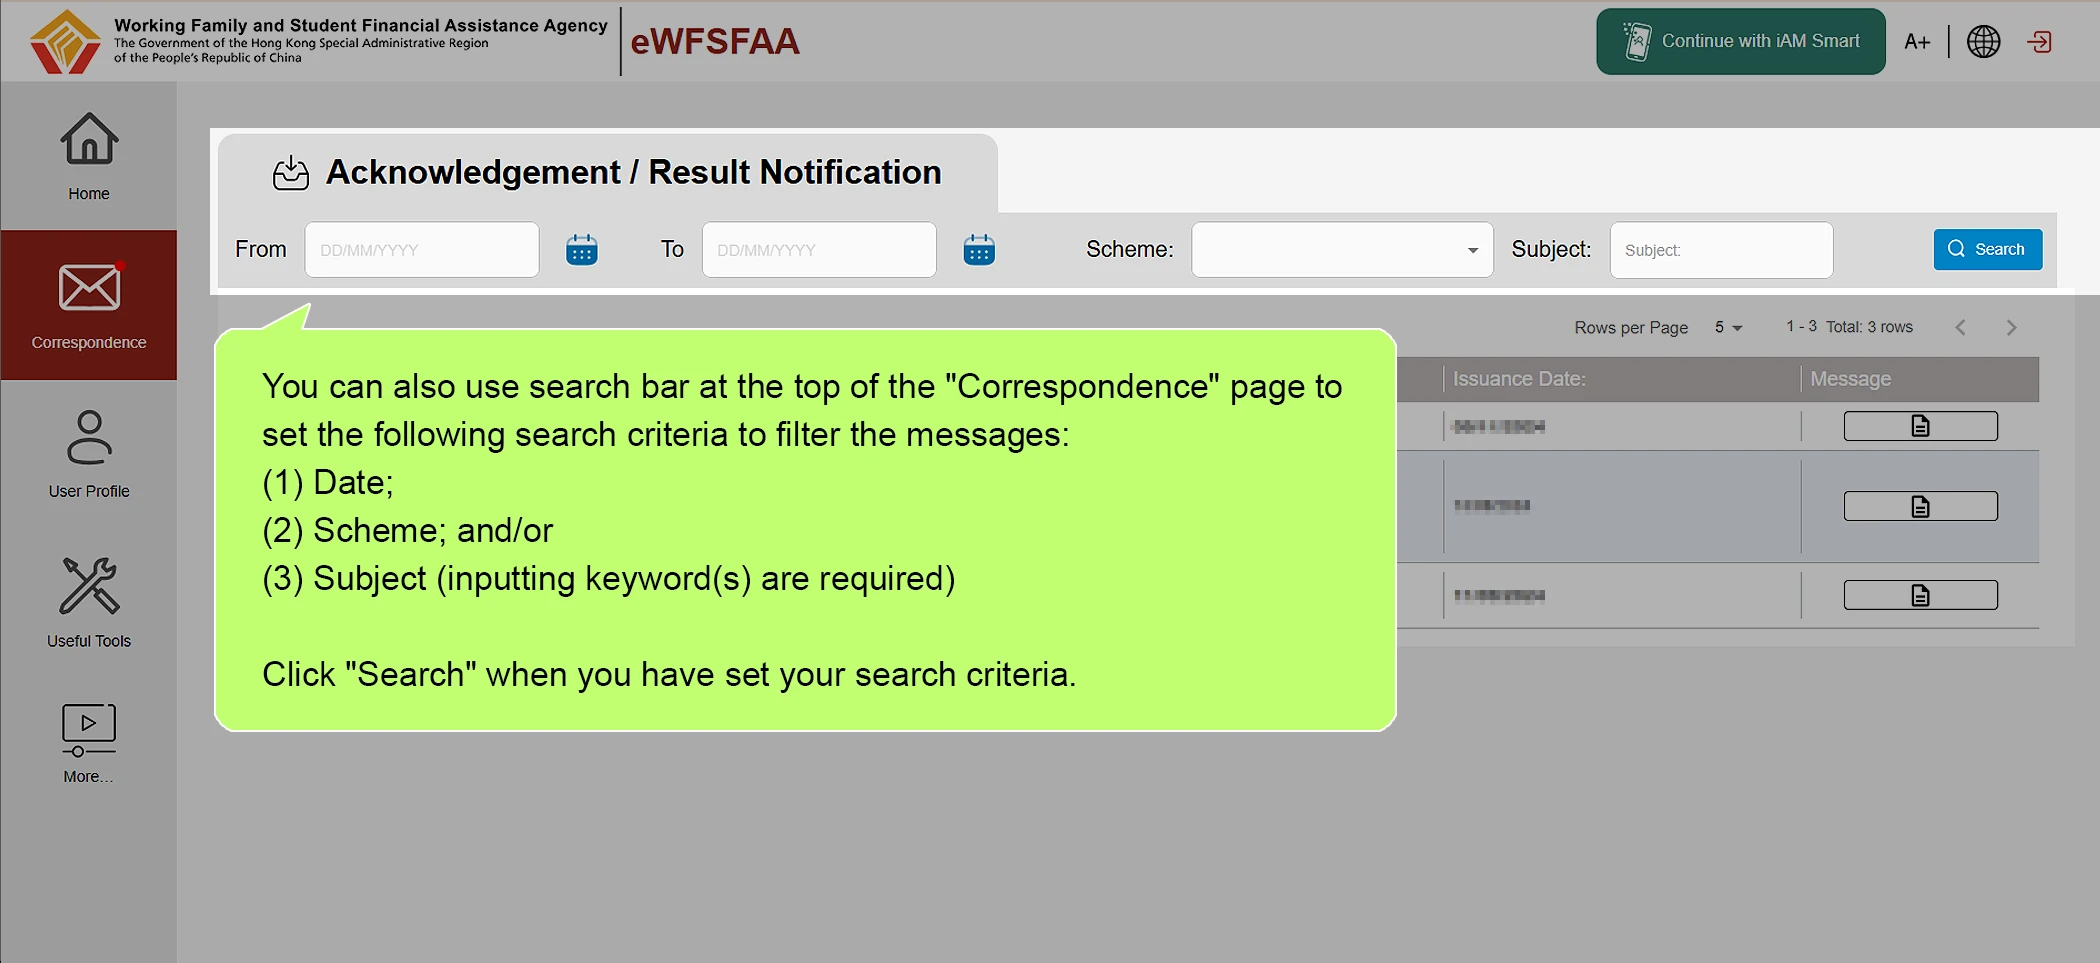2100x963 pixels.
Task: Open the User Profile icon
Action: 89,437
